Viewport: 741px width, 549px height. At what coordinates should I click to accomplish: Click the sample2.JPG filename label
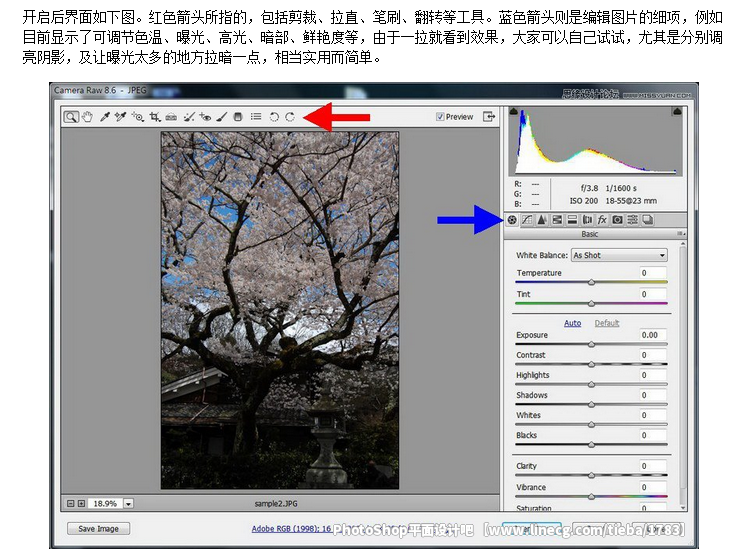tap(276, 504)
